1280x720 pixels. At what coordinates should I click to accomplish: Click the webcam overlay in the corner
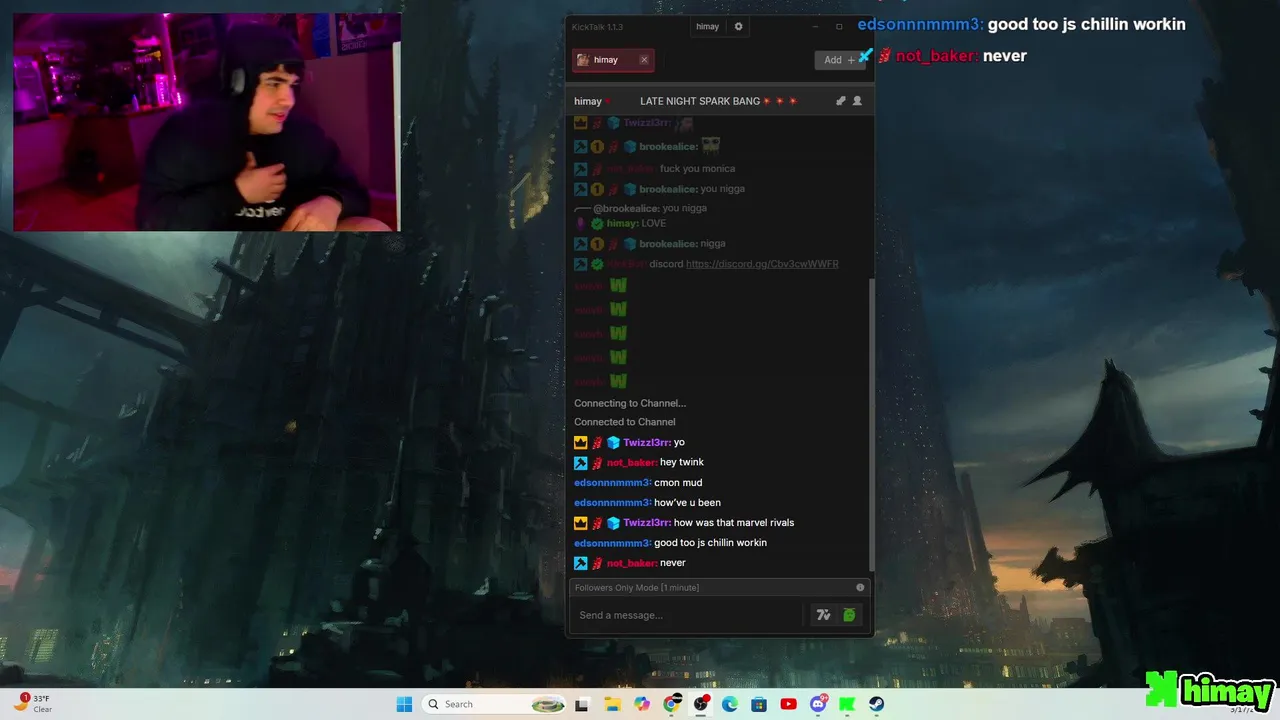click(x=207, y=122)
